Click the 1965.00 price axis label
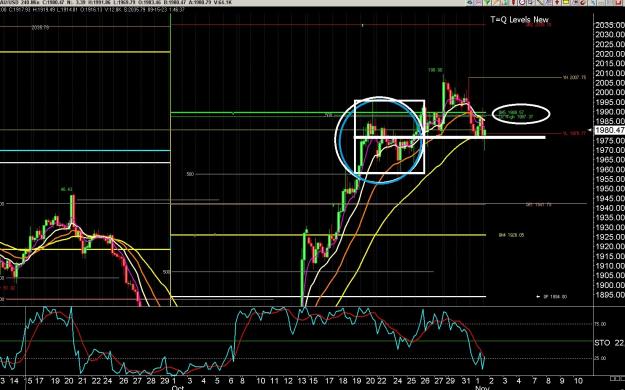 [610, 160]
